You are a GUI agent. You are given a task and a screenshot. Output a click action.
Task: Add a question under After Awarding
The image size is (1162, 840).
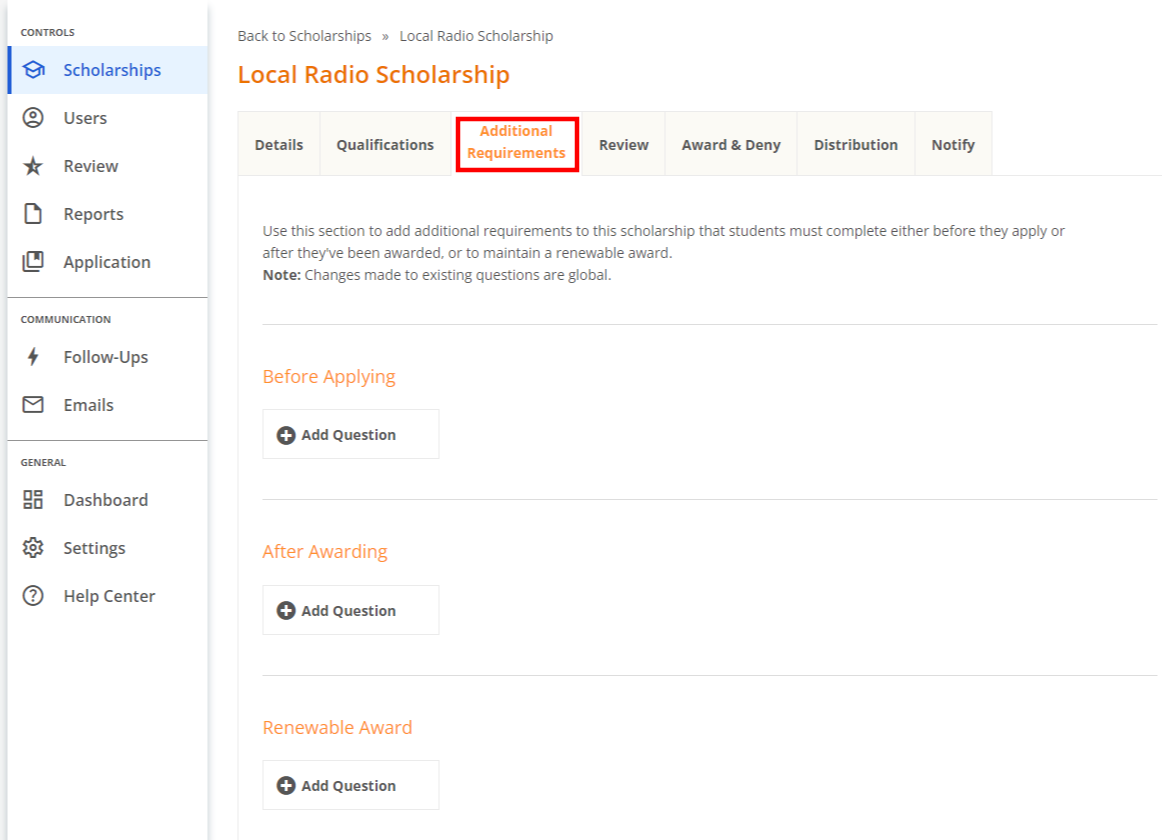pyautogui.click(x=350, y=609)
